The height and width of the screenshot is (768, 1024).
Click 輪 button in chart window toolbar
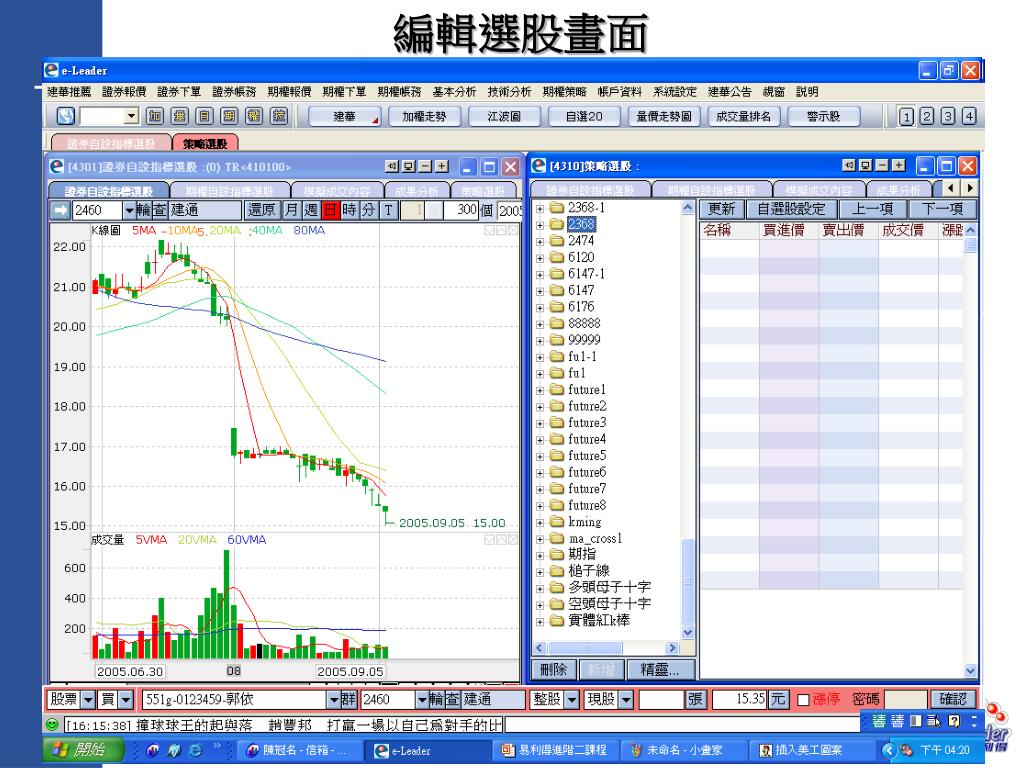(143, 210)
